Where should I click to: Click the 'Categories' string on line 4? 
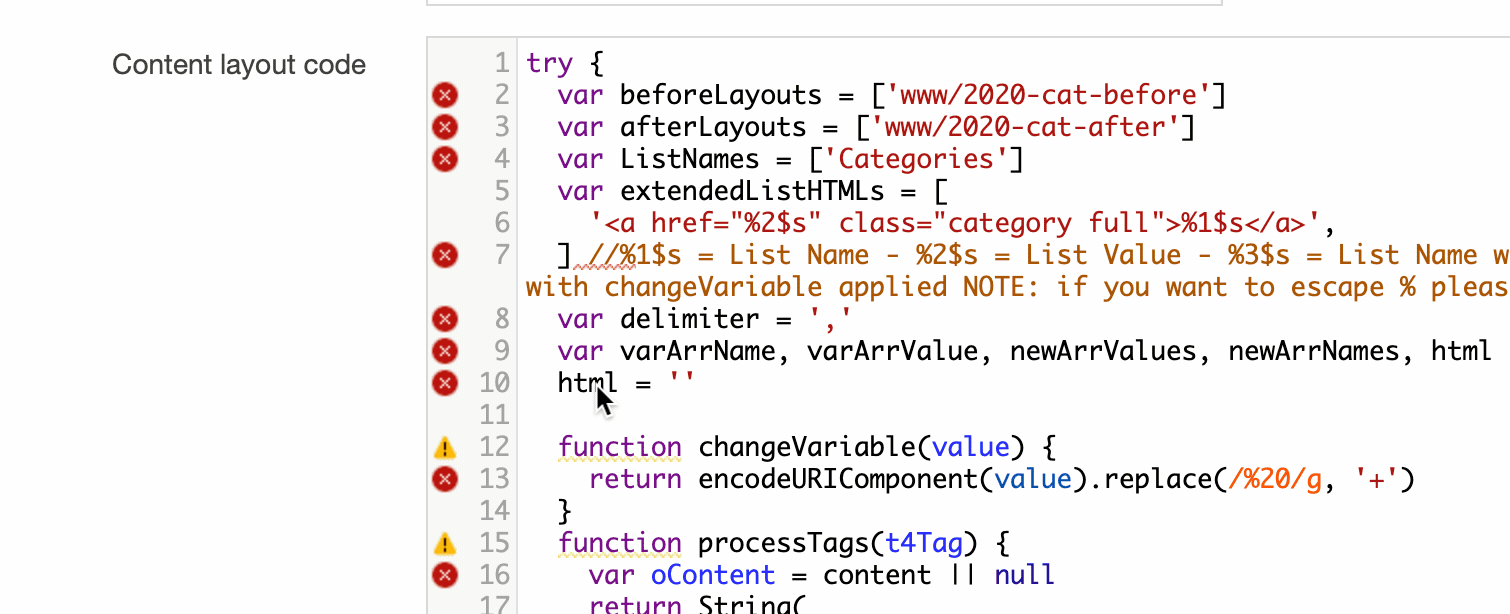(915, 159)
